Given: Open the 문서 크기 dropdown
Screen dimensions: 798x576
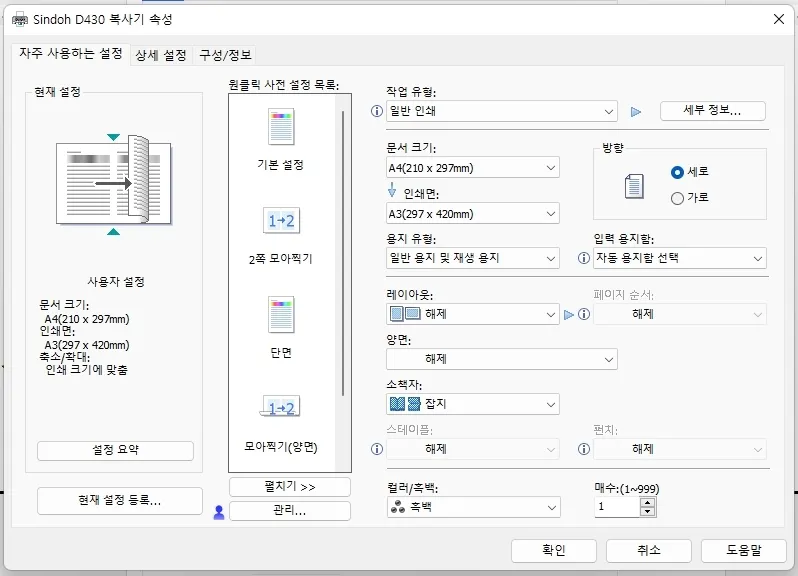Looking at the screenshot, I should coord(473,167).
